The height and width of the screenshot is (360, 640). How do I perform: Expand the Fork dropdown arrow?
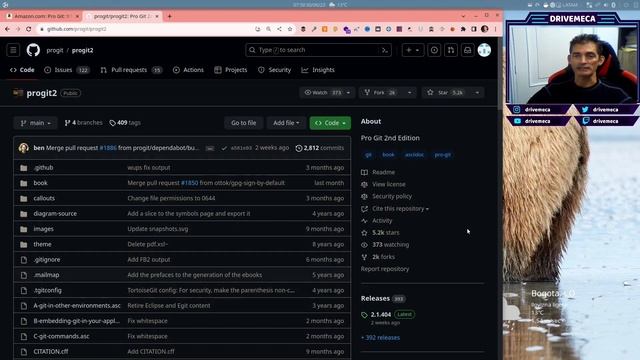(x=409, y=93)
